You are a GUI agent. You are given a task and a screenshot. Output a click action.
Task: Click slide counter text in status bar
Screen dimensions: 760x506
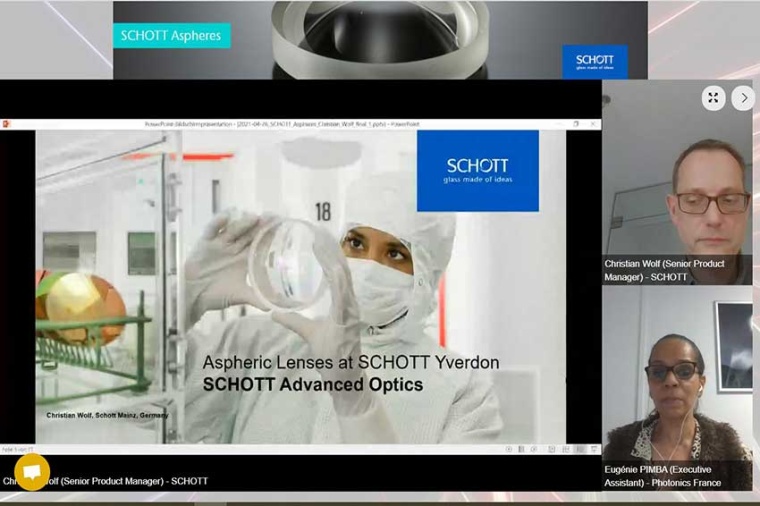coord(17,449)
